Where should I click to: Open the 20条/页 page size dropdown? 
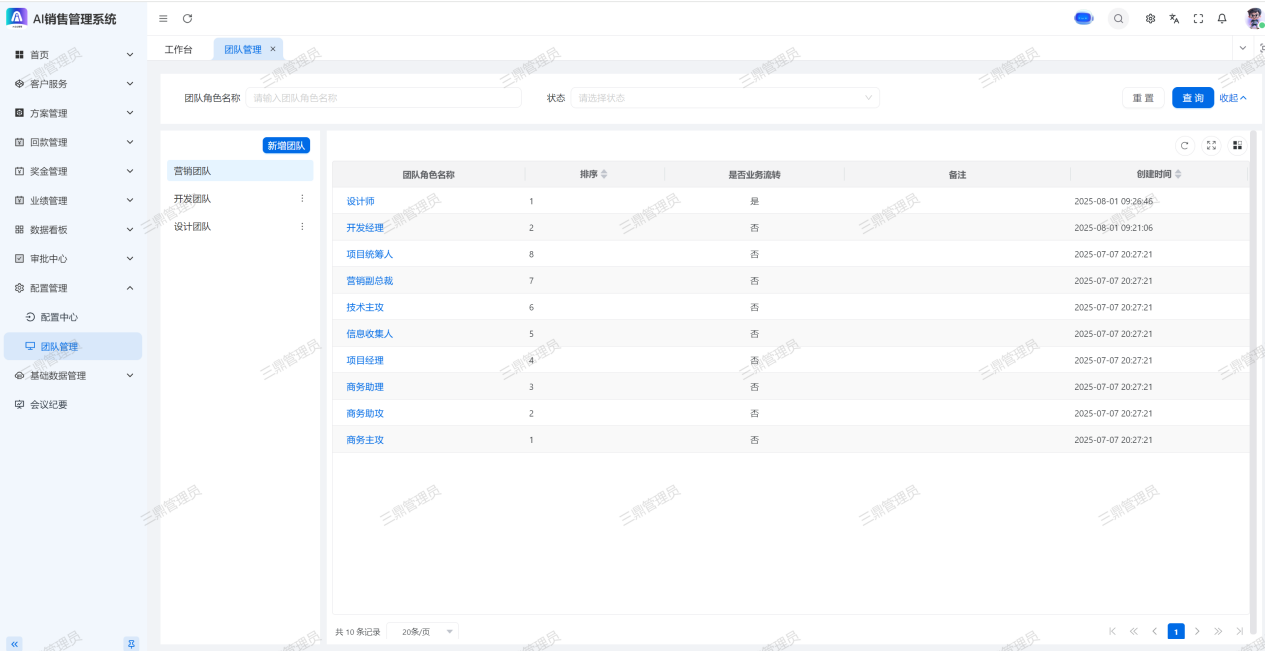pyautogui.click(x=422, y=632)
